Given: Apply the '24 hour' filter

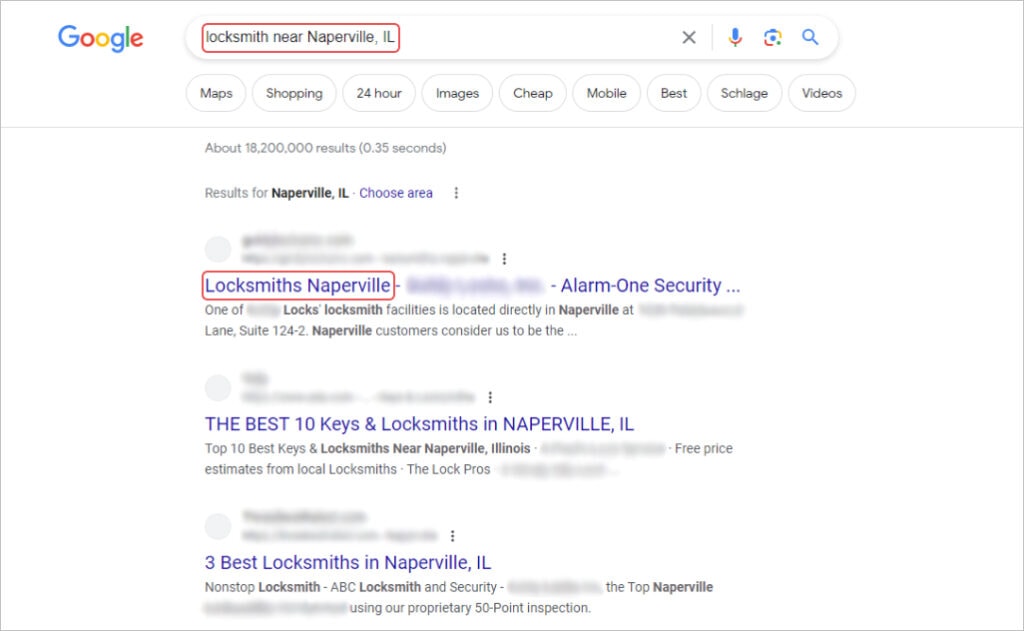Looking at the screenshot, I should [378, 93].
